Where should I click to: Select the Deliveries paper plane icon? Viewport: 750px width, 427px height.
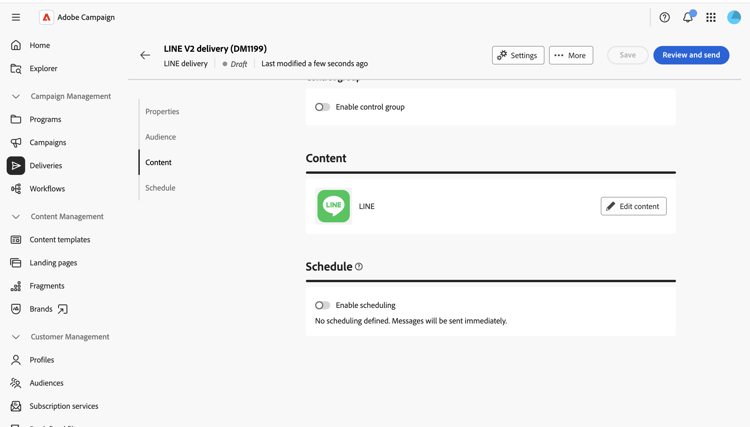(x=16, y=165)
